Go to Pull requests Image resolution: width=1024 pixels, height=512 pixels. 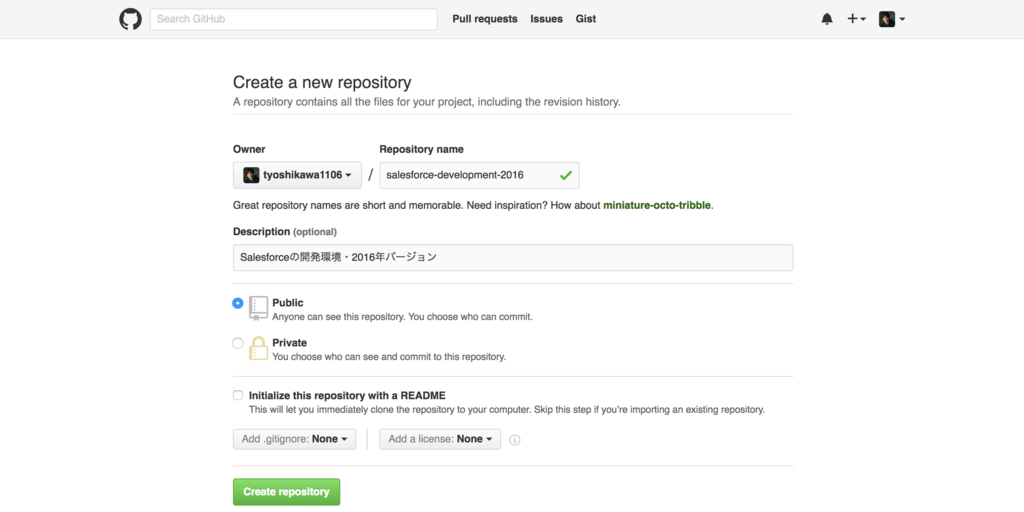coord(485,19)
